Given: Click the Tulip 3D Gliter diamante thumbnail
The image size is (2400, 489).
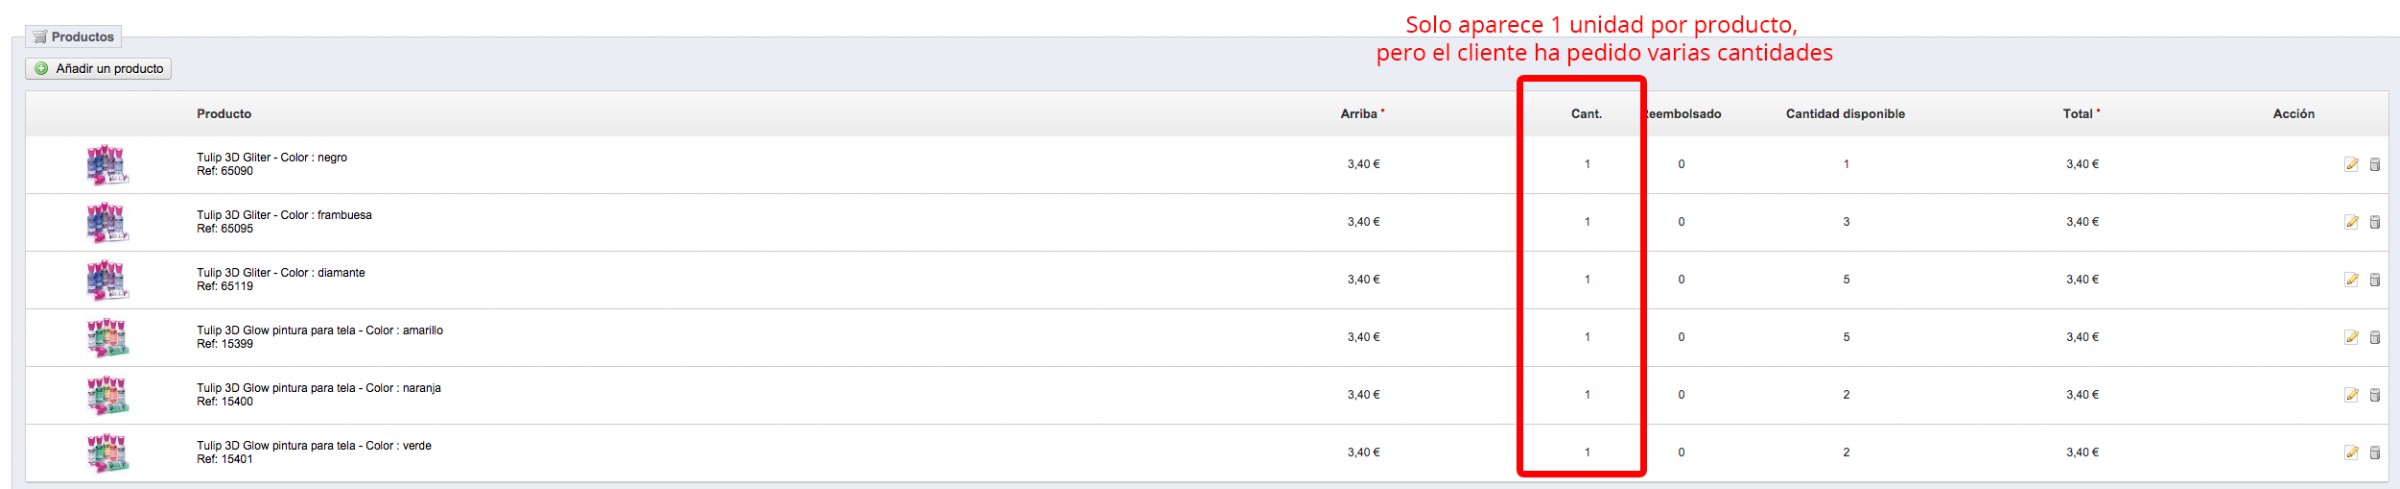Looking at the screenshot, I should tap(107, 280).
